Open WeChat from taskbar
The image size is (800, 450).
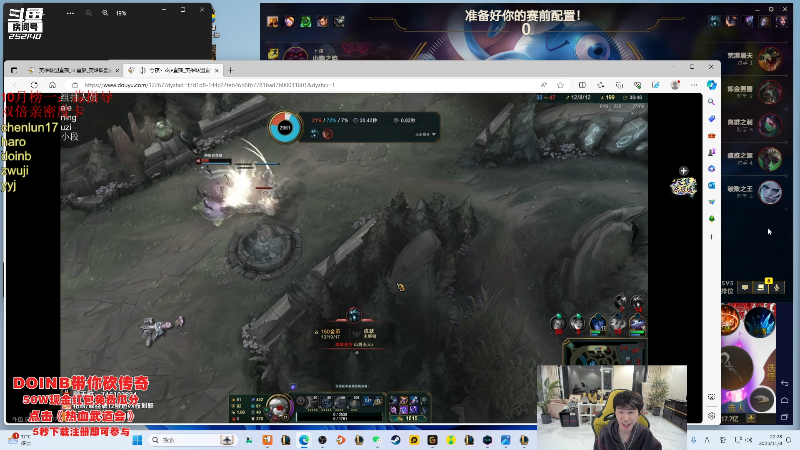377,440
